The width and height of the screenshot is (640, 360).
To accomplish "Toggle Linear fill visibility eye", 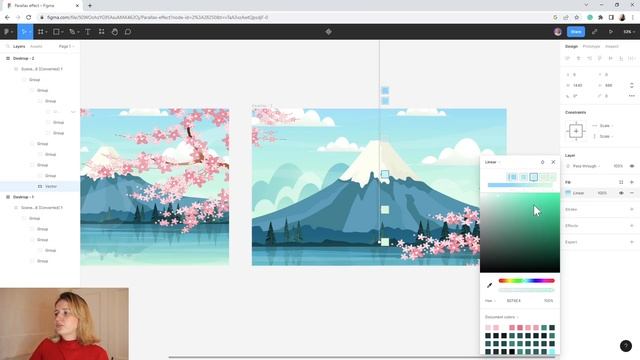I will [621, 193].
